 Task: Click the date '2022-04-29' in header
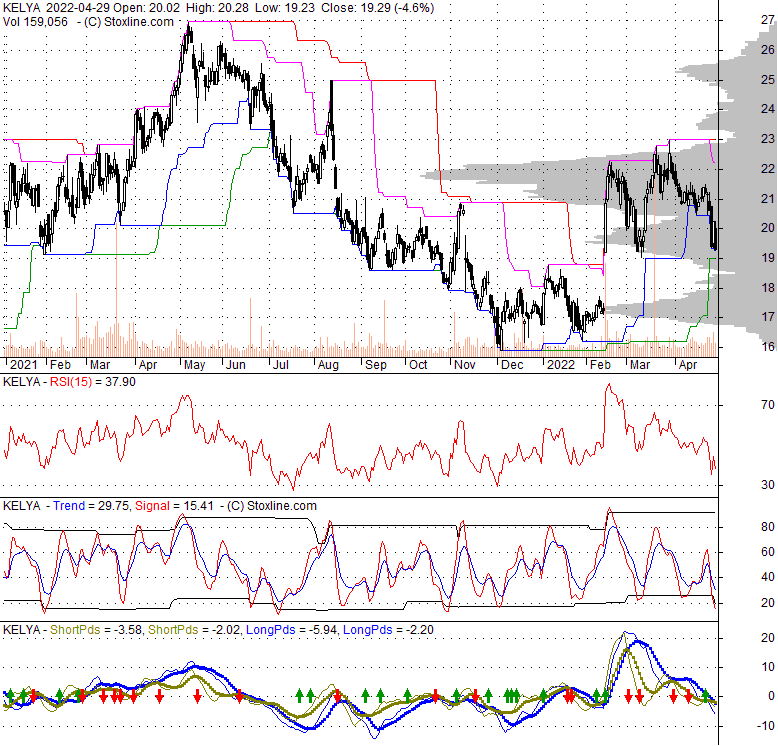[x=76, y=8]
